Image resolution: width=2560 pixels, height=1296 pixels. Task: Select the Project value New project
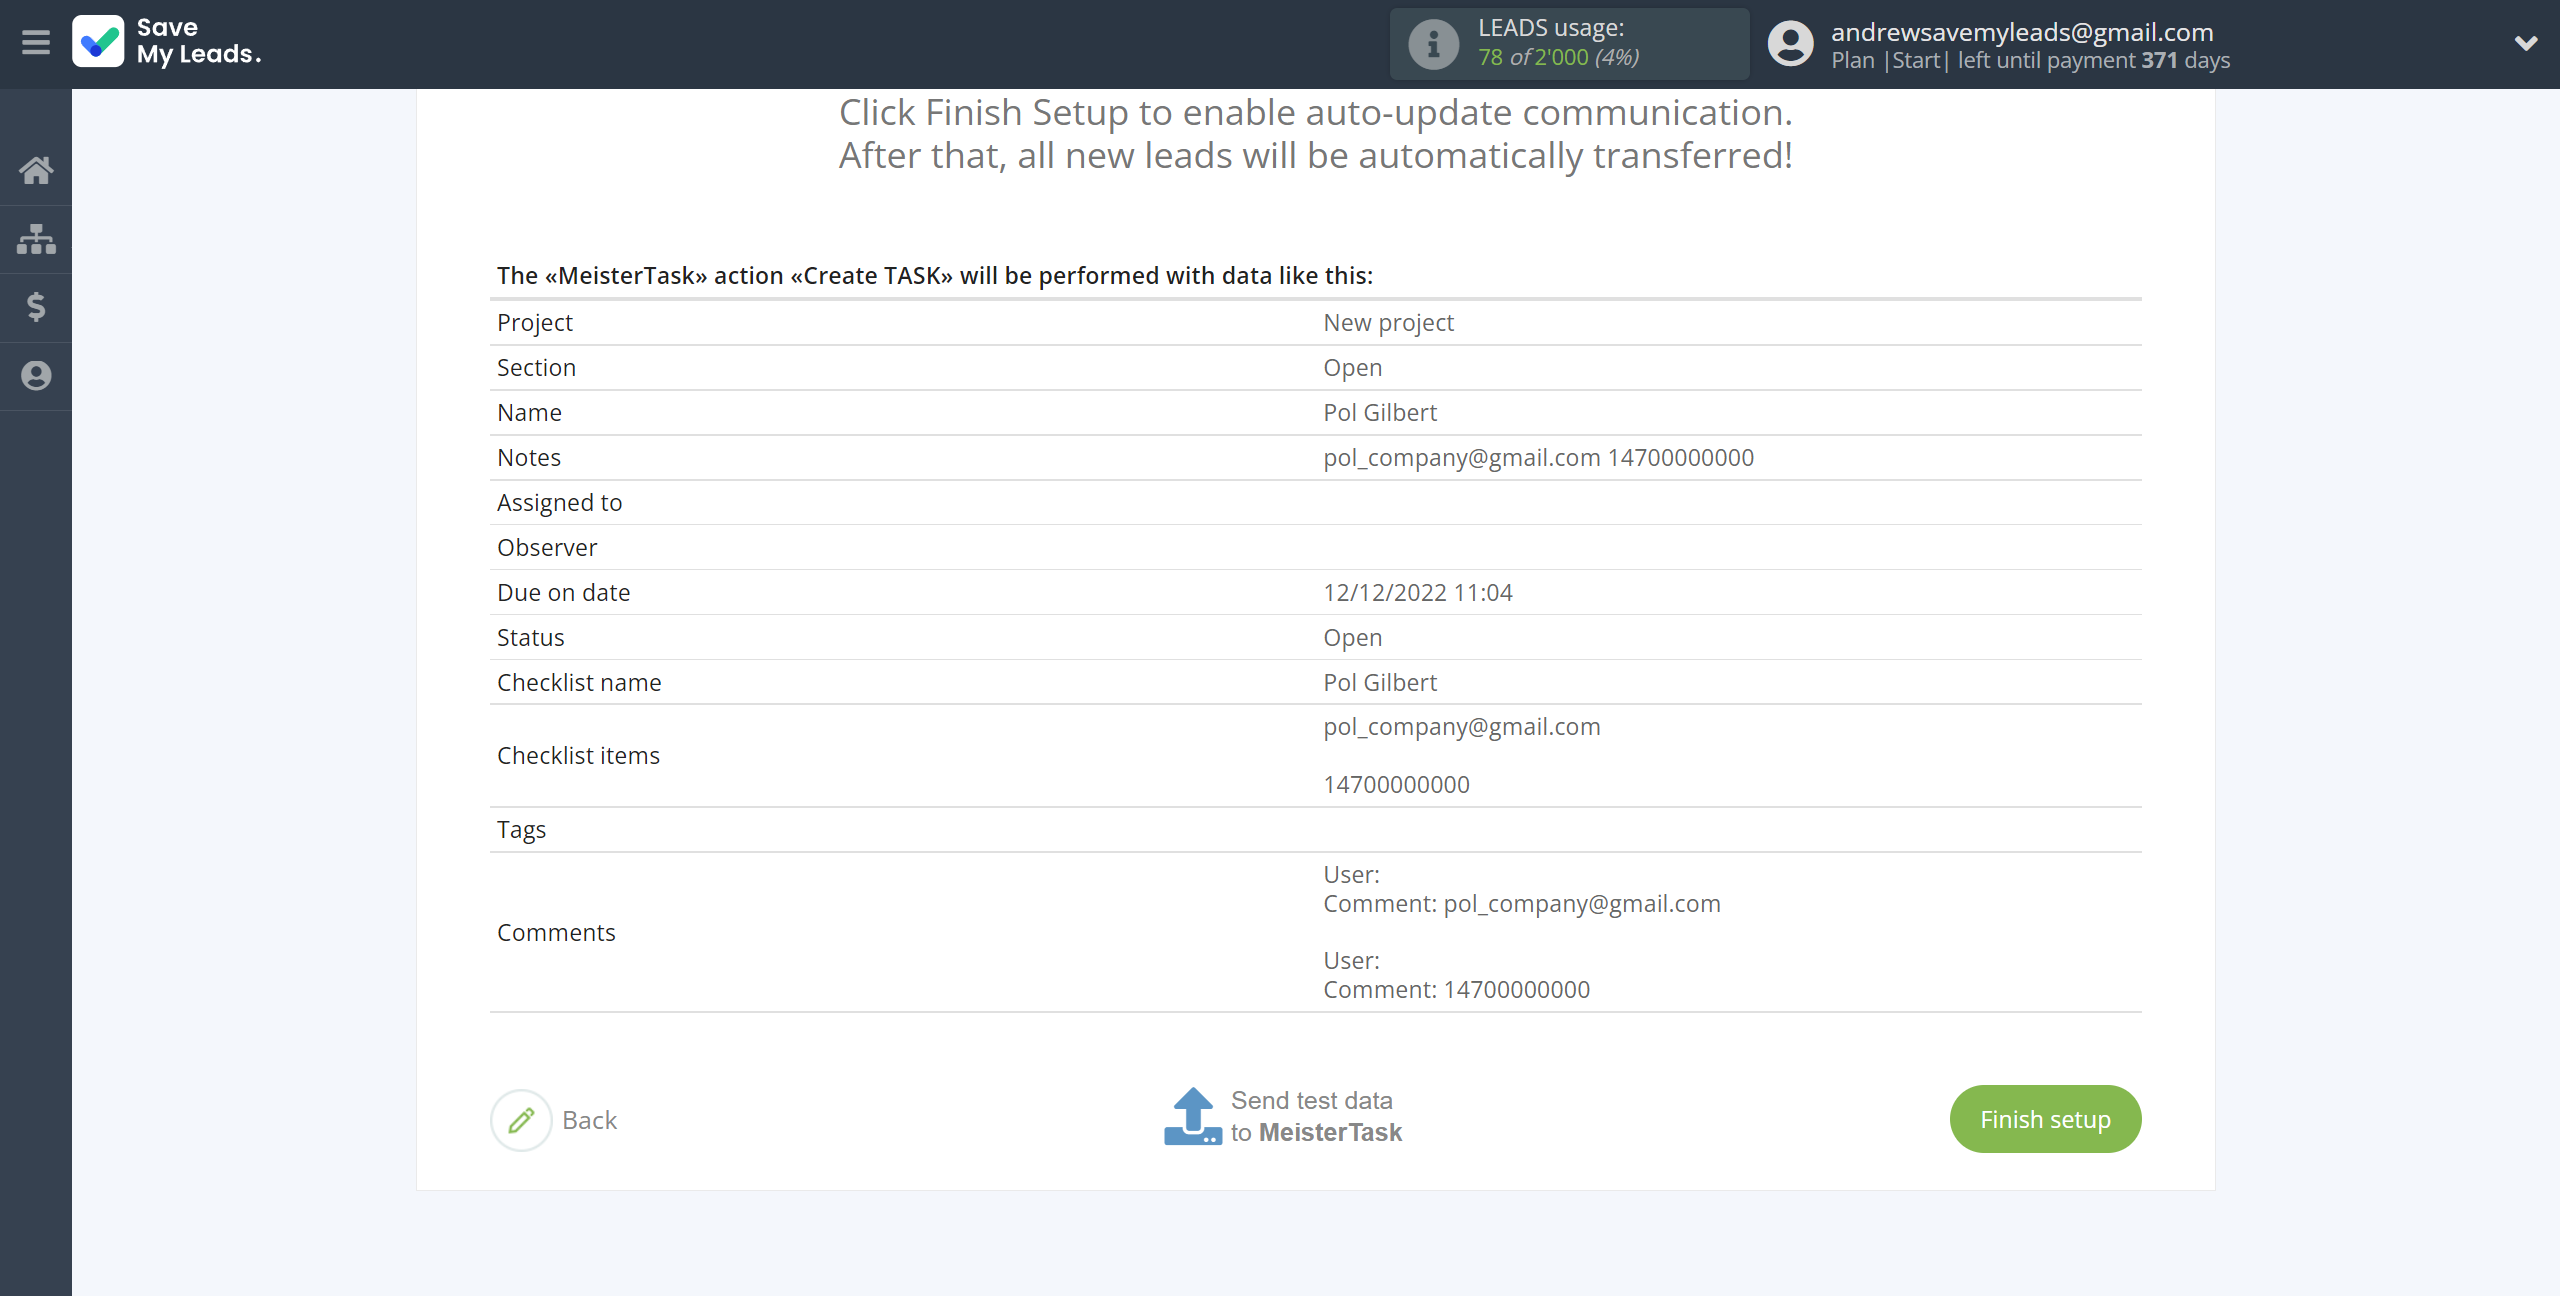(1388, 323)
